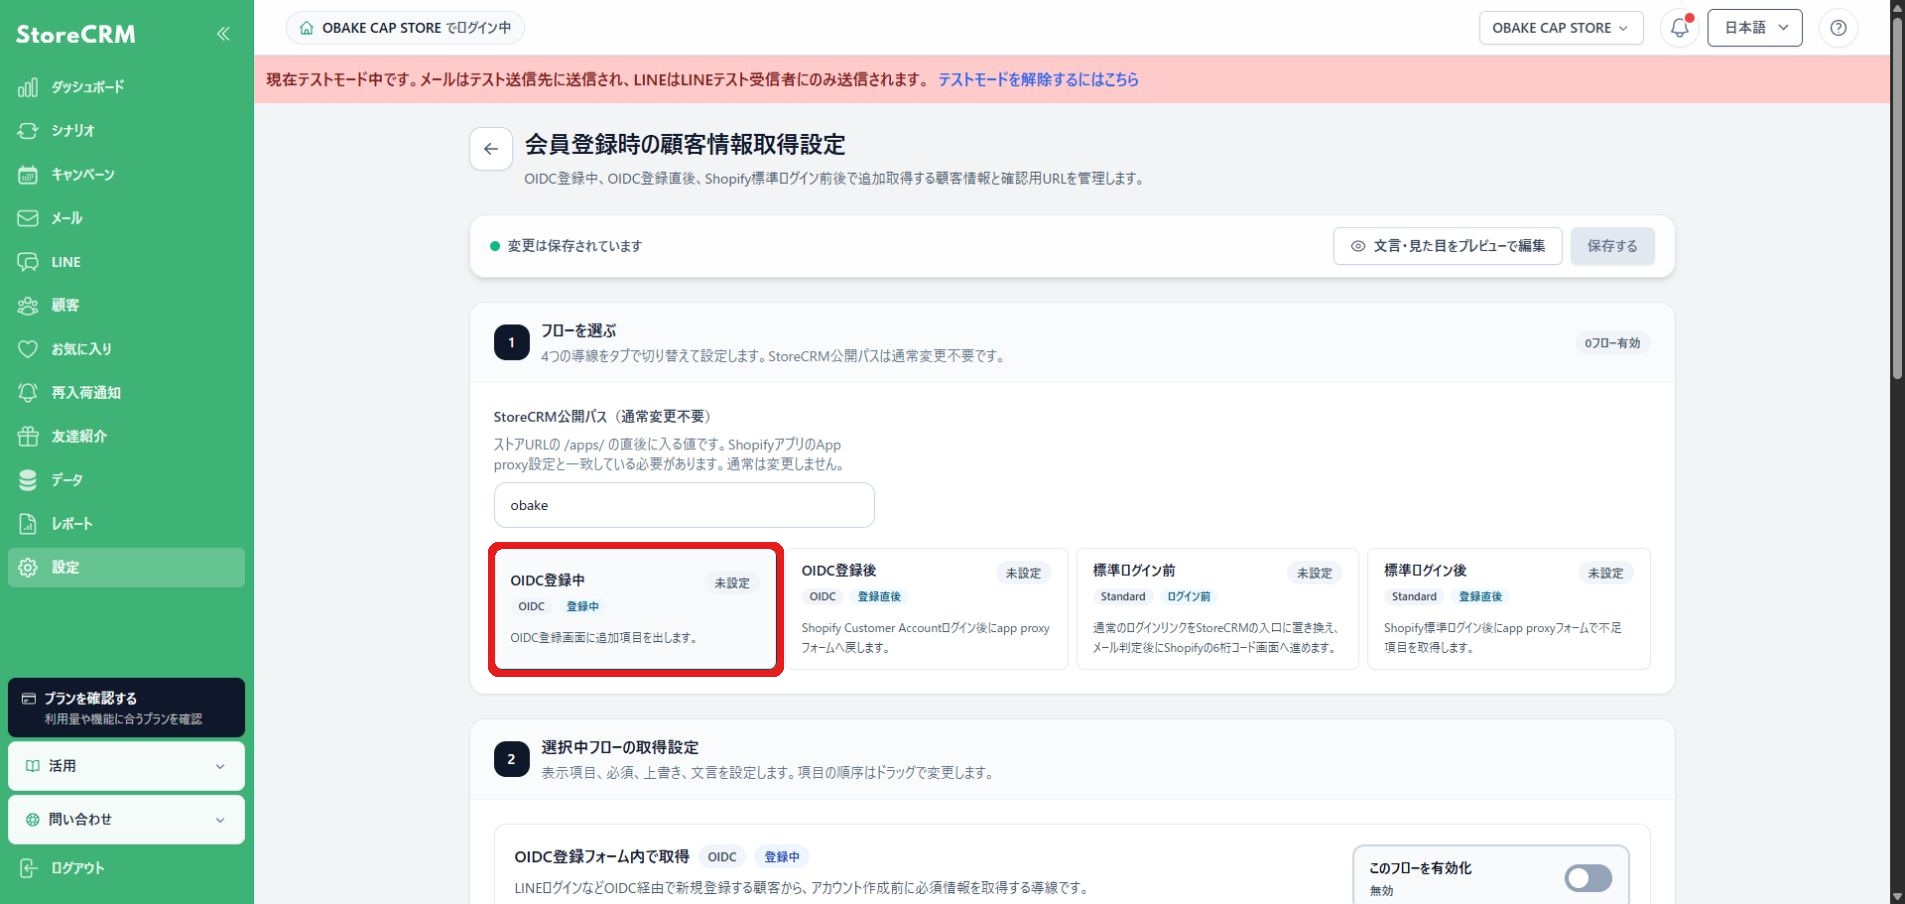The image size is (1905, 904).
Task: Go back using the left arrow button
Action: (x=491, y=149)
